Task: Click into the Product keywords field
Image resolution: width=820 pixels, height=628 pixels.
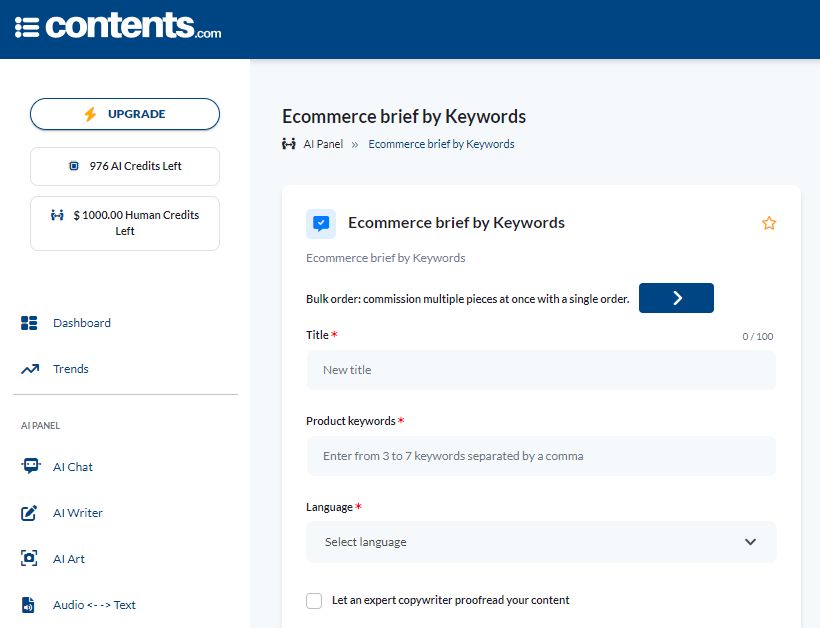Action: [541, 456]
